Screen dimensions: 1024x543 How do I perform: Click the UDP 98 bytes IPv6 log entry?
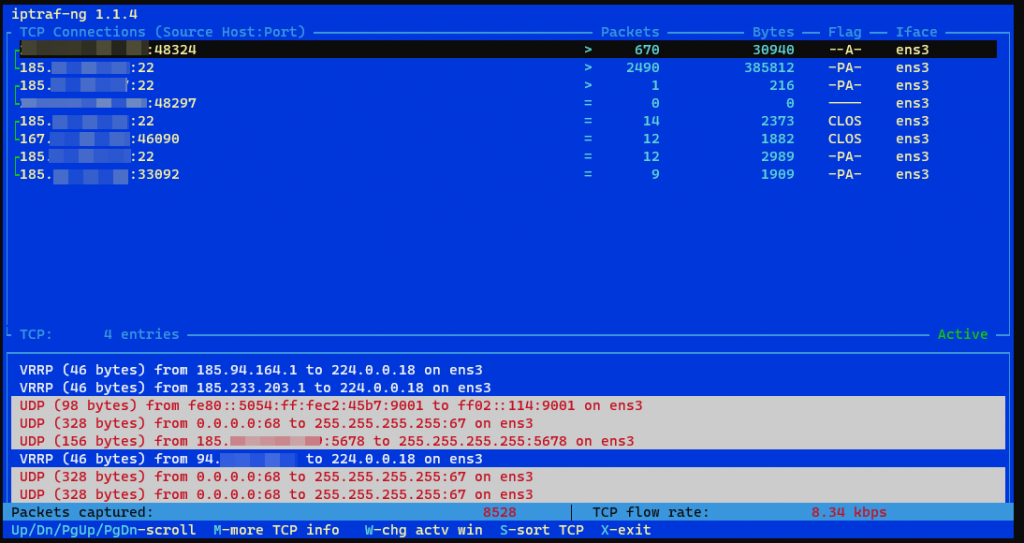pyautogui.click(x=330, y=406)
